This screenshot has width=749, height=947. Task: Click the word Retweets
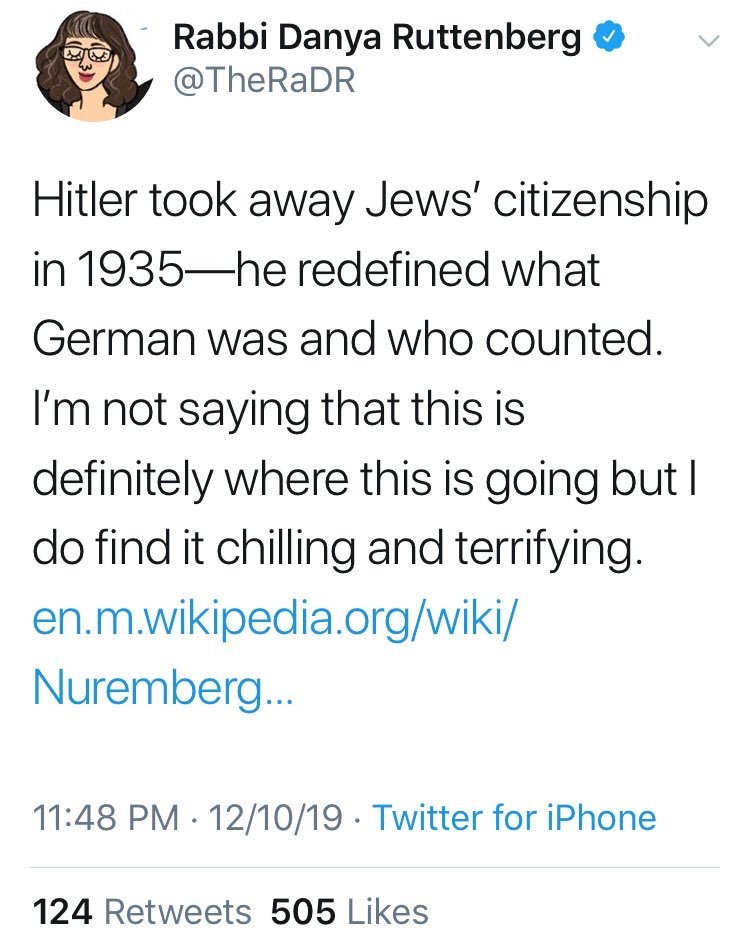[x=178, y=911]
